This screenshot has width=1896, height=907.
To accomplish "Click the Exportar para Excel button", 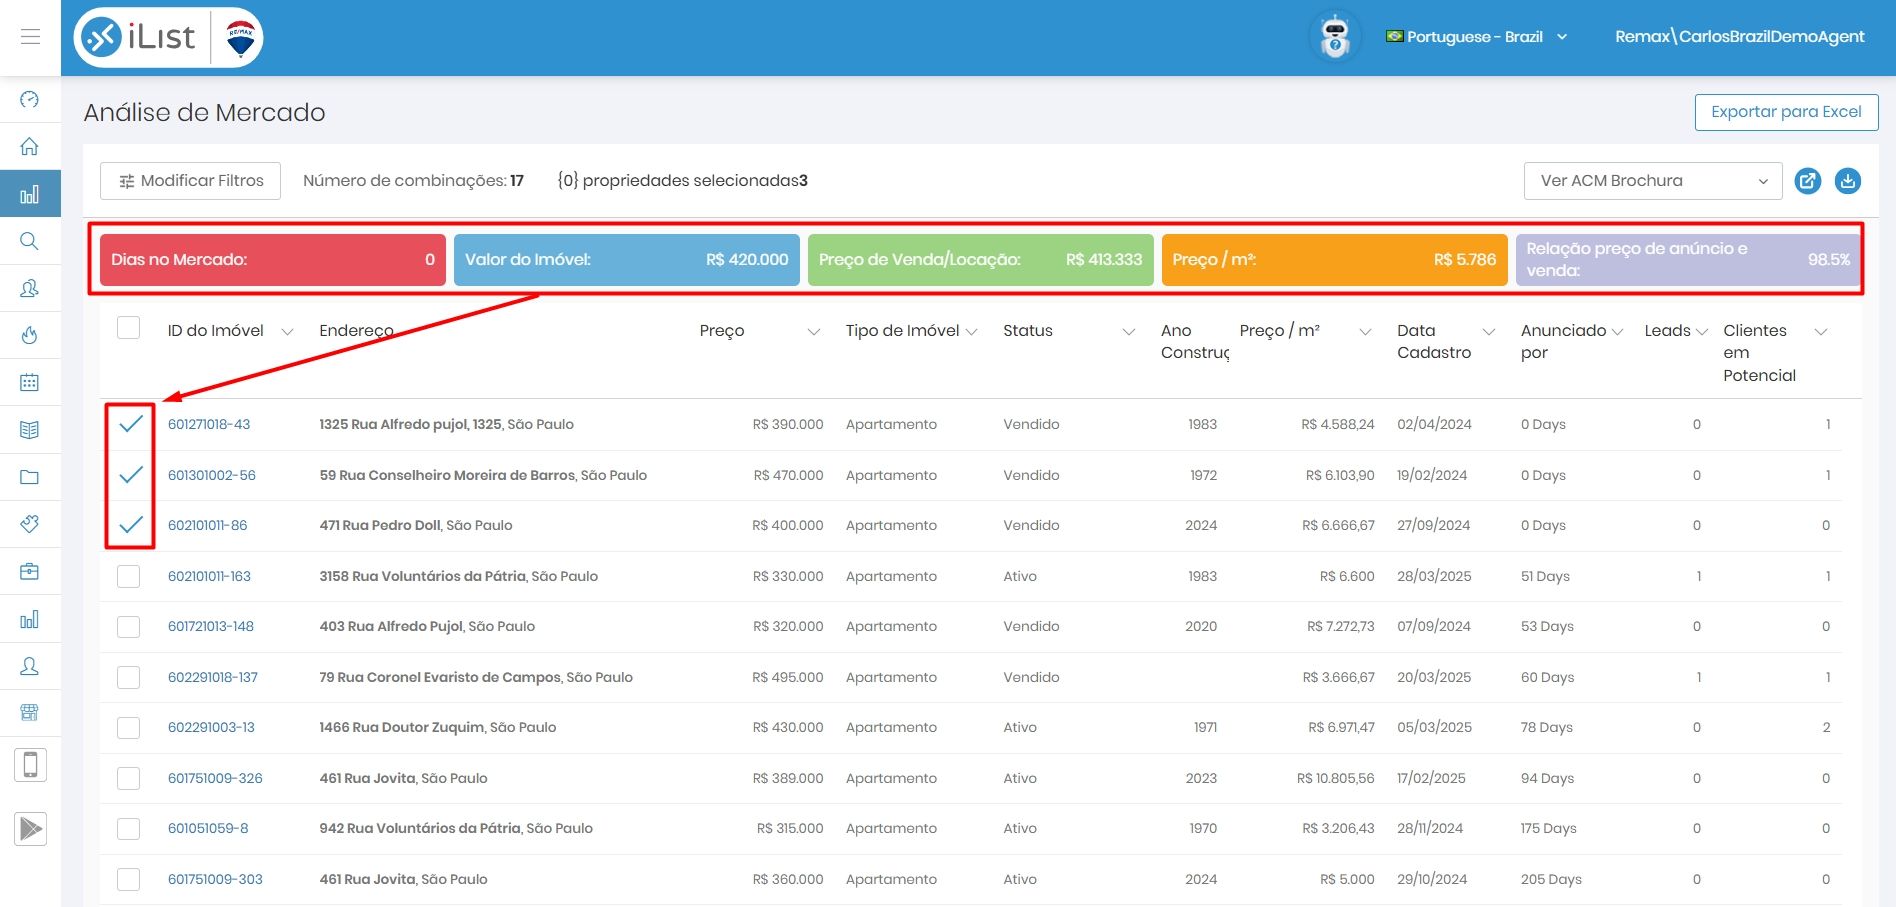I will point(1786,112).
